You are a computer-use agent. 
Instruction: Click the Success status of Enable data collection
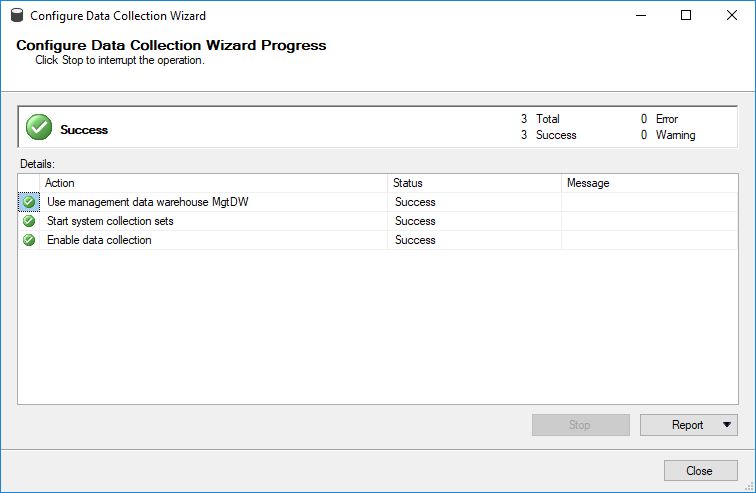pos(415,240)
